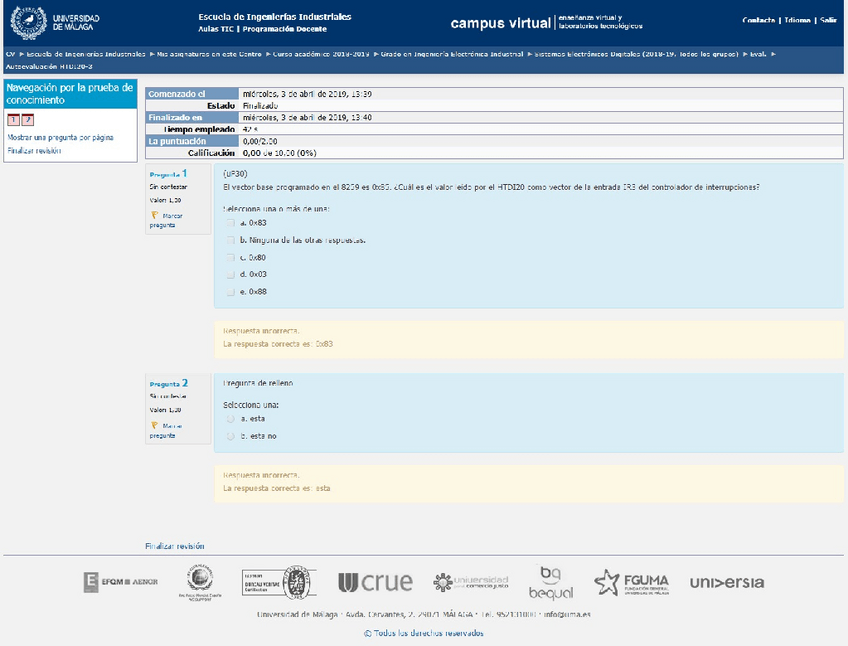Check option a. 0x83
Viewport: 848px width, 646px height.
231,223
